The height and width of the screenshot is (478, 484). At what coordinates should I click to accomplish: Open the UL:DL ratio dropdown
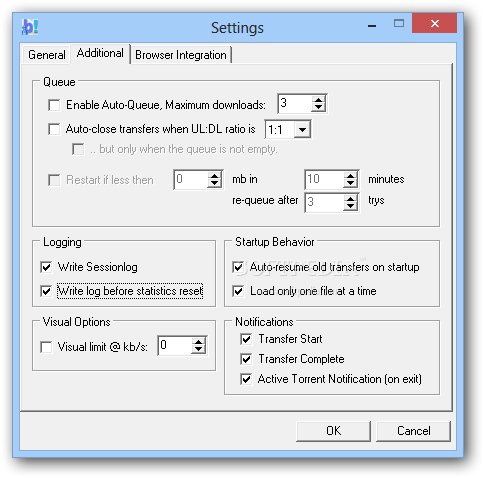click(302, 129)
